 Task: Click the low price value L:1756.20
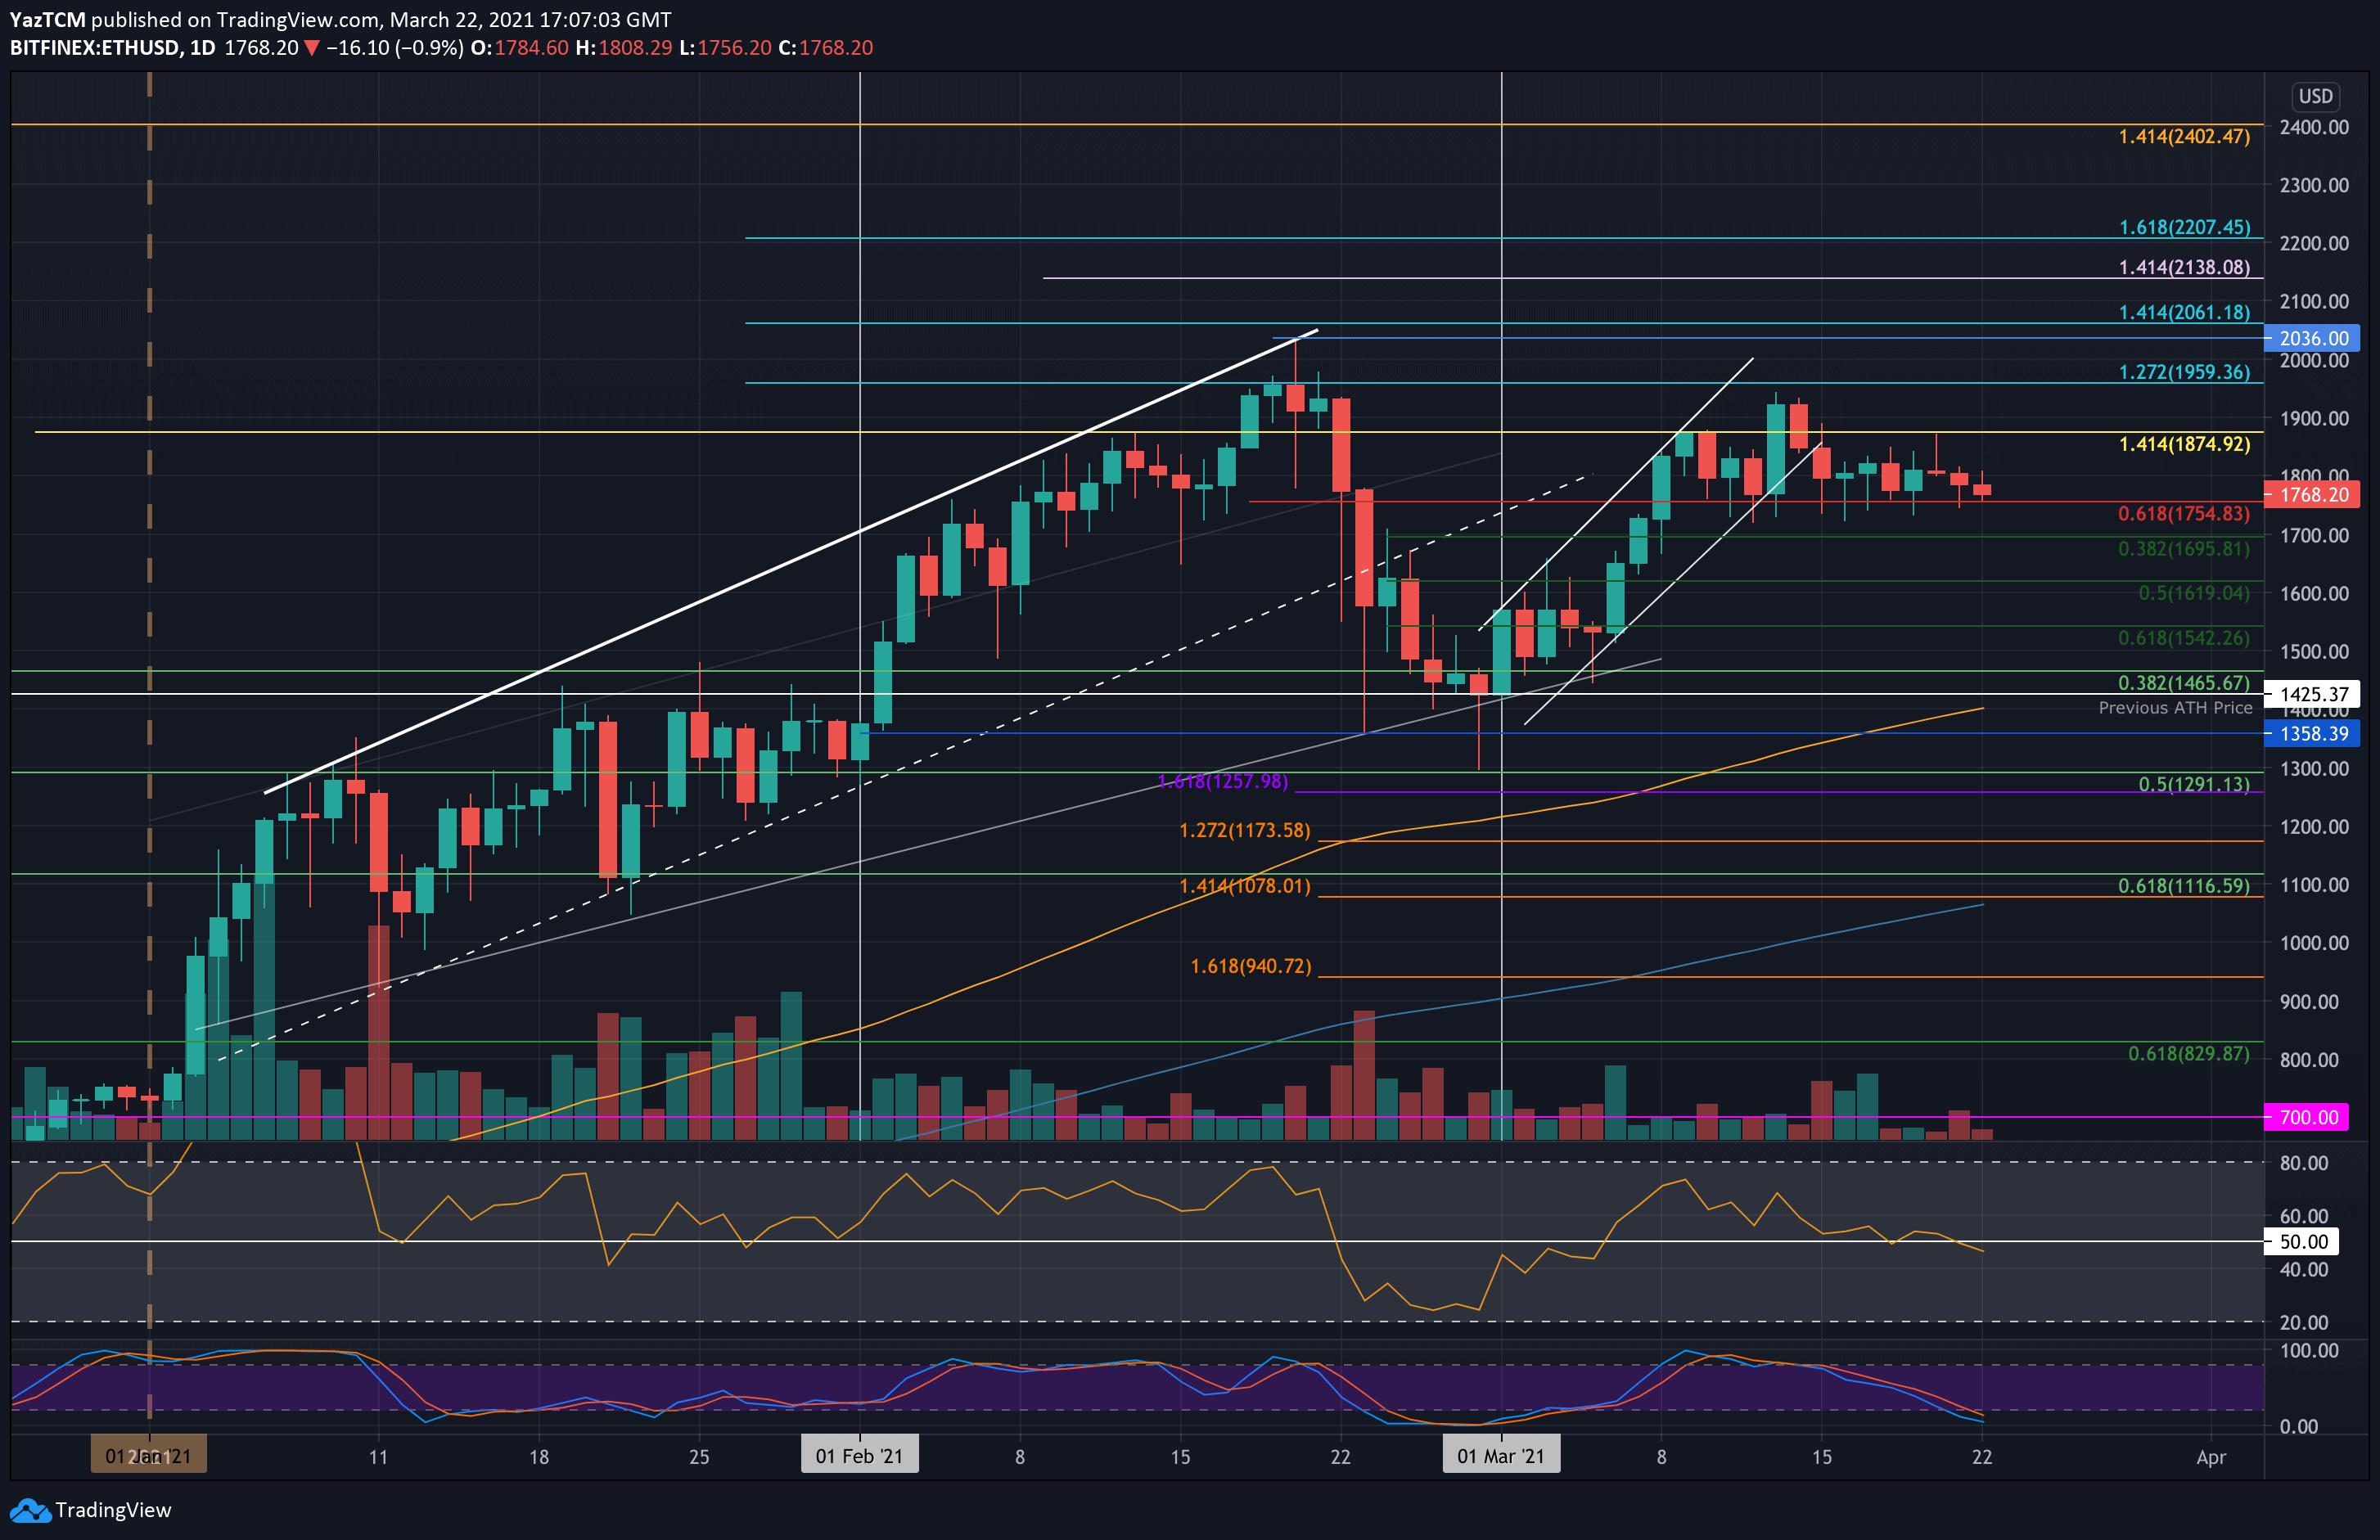click(x=726, y=48)
